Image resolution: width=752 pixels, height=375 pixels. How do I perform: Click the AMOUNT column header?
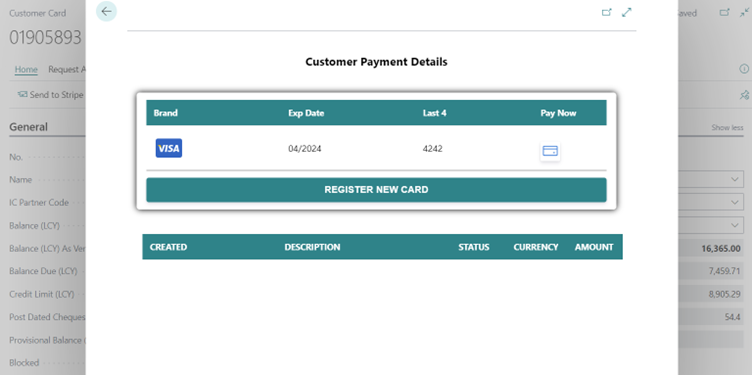[x=594, y=247]
